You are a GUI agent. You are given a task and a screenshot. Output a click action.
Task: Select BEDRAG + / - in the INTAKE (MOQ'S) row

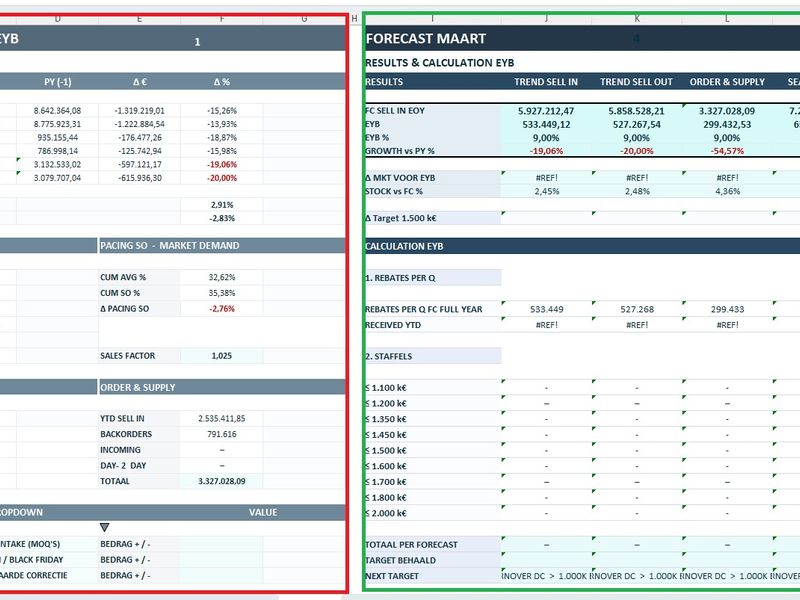click(125, 544)
